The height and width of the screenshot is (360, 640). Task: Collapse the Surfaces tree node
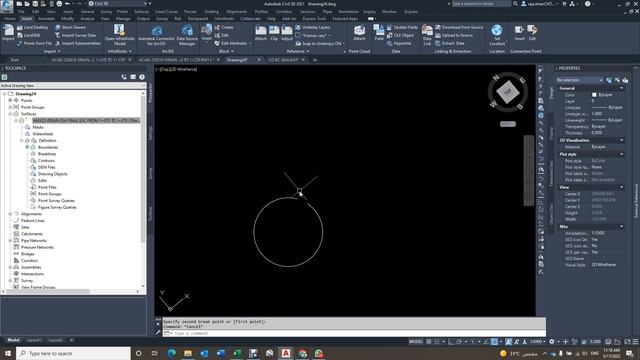pyautogui.click(x=10, y=114)
